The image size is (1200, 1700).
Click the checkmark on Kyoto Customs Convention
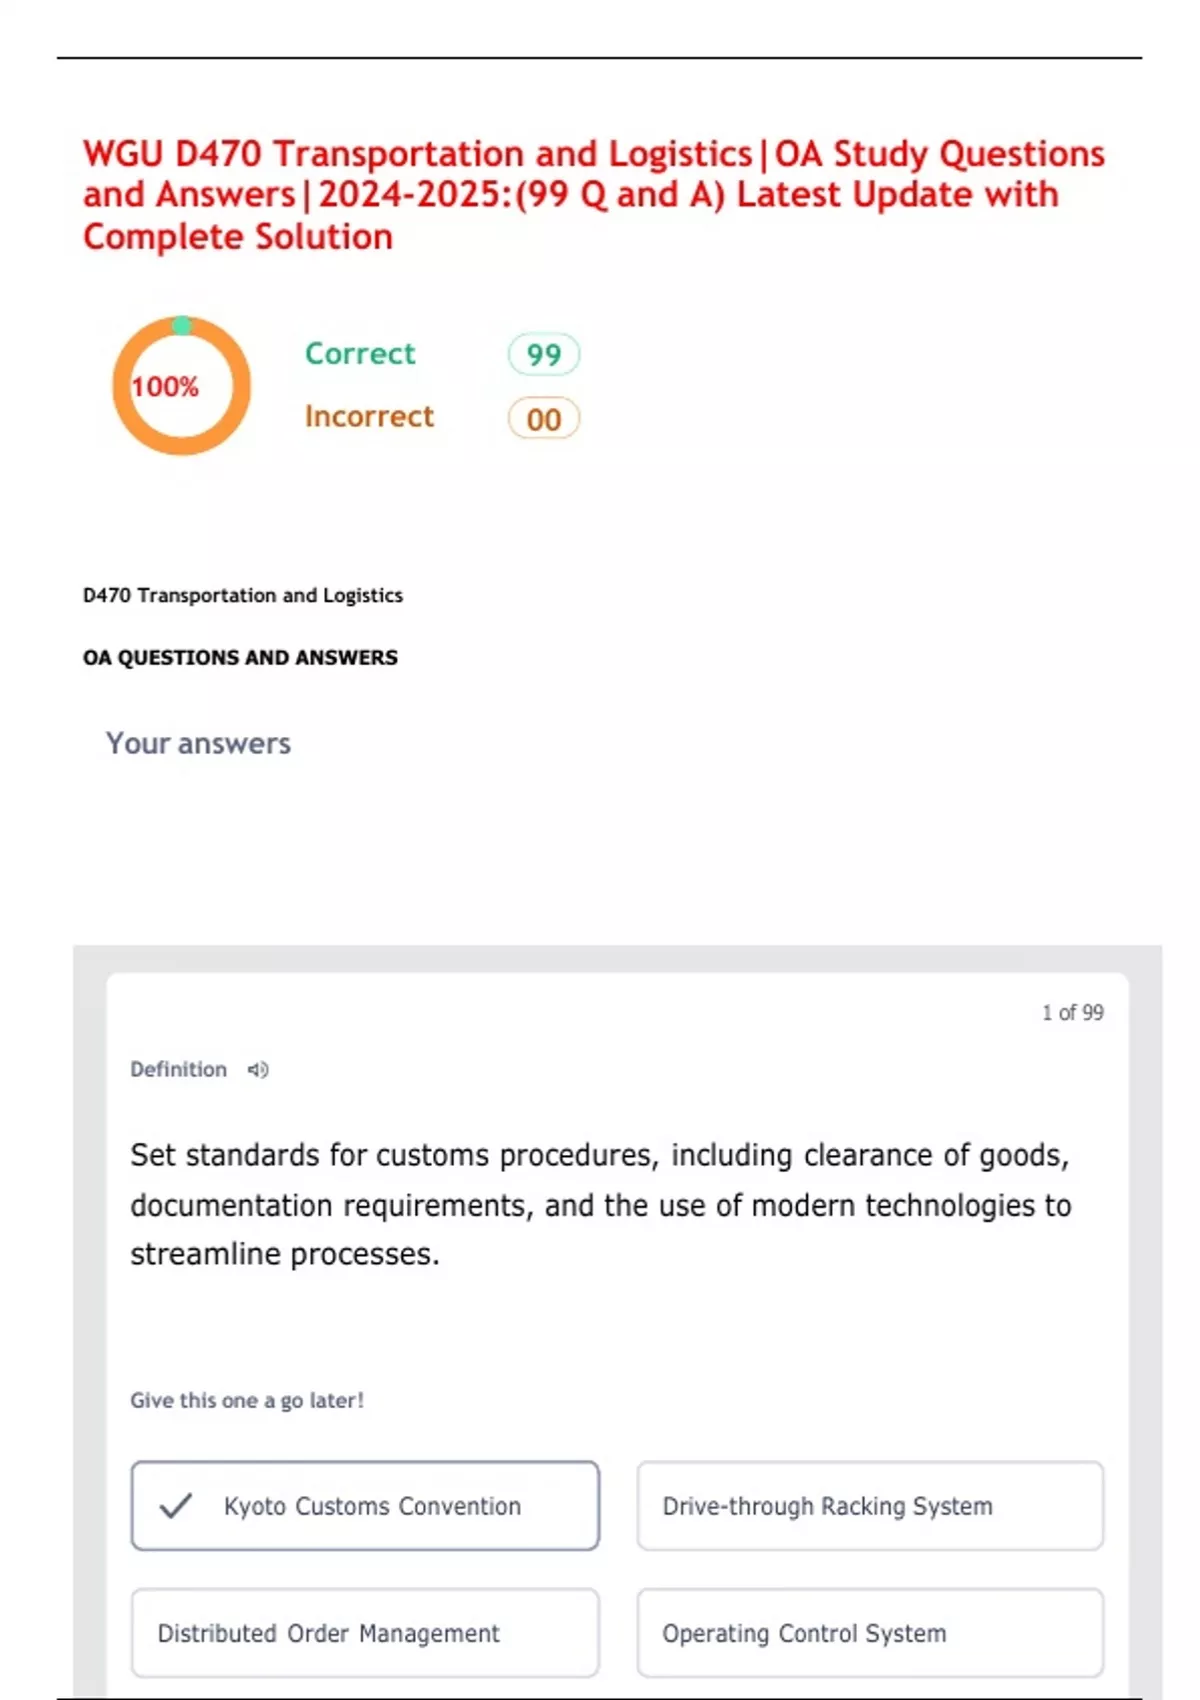click(x=176, y=1506)
